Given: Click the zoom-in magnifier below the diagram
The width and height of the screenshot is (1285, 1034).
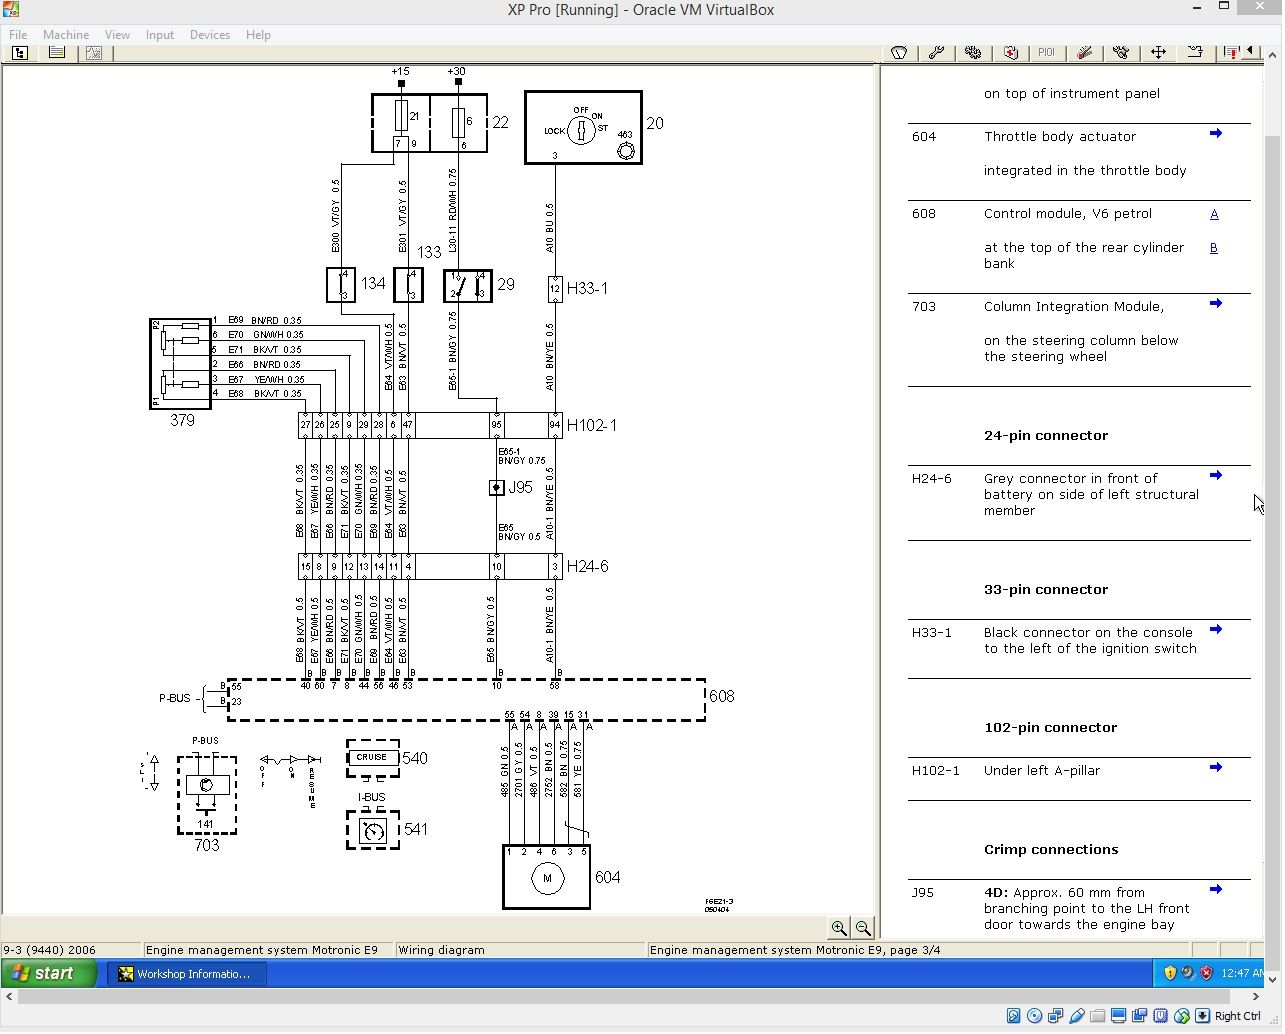Looking at the screenshot, I should (839, 928).
